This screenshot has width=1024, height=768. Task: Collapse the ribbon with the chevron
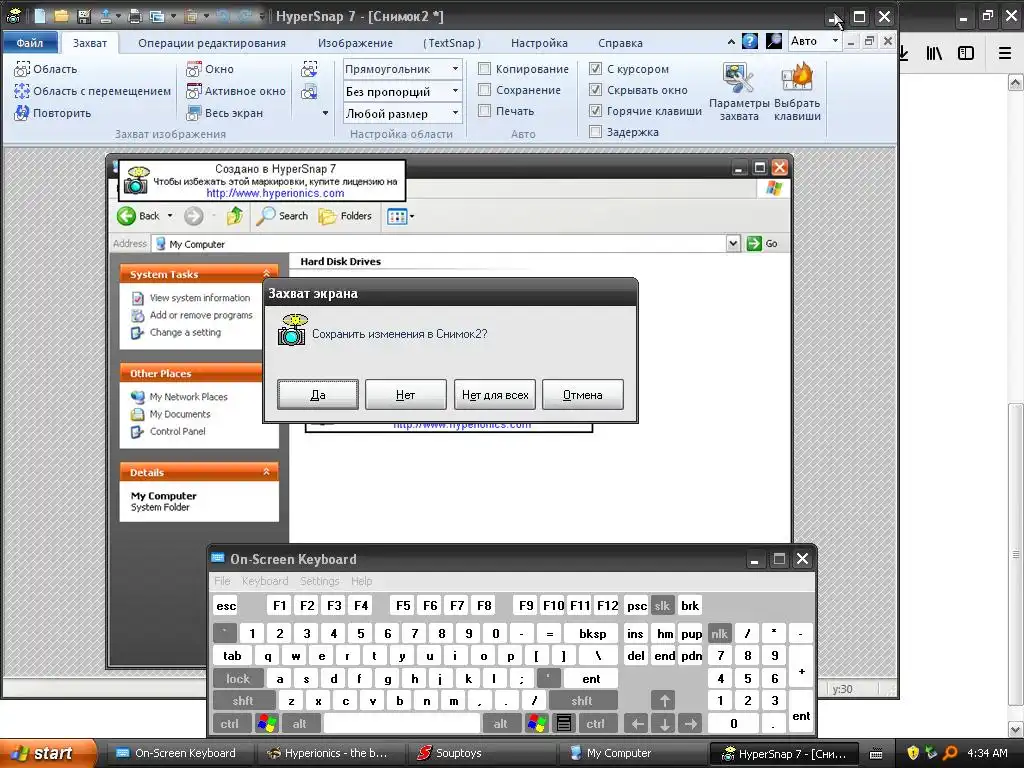731,42
